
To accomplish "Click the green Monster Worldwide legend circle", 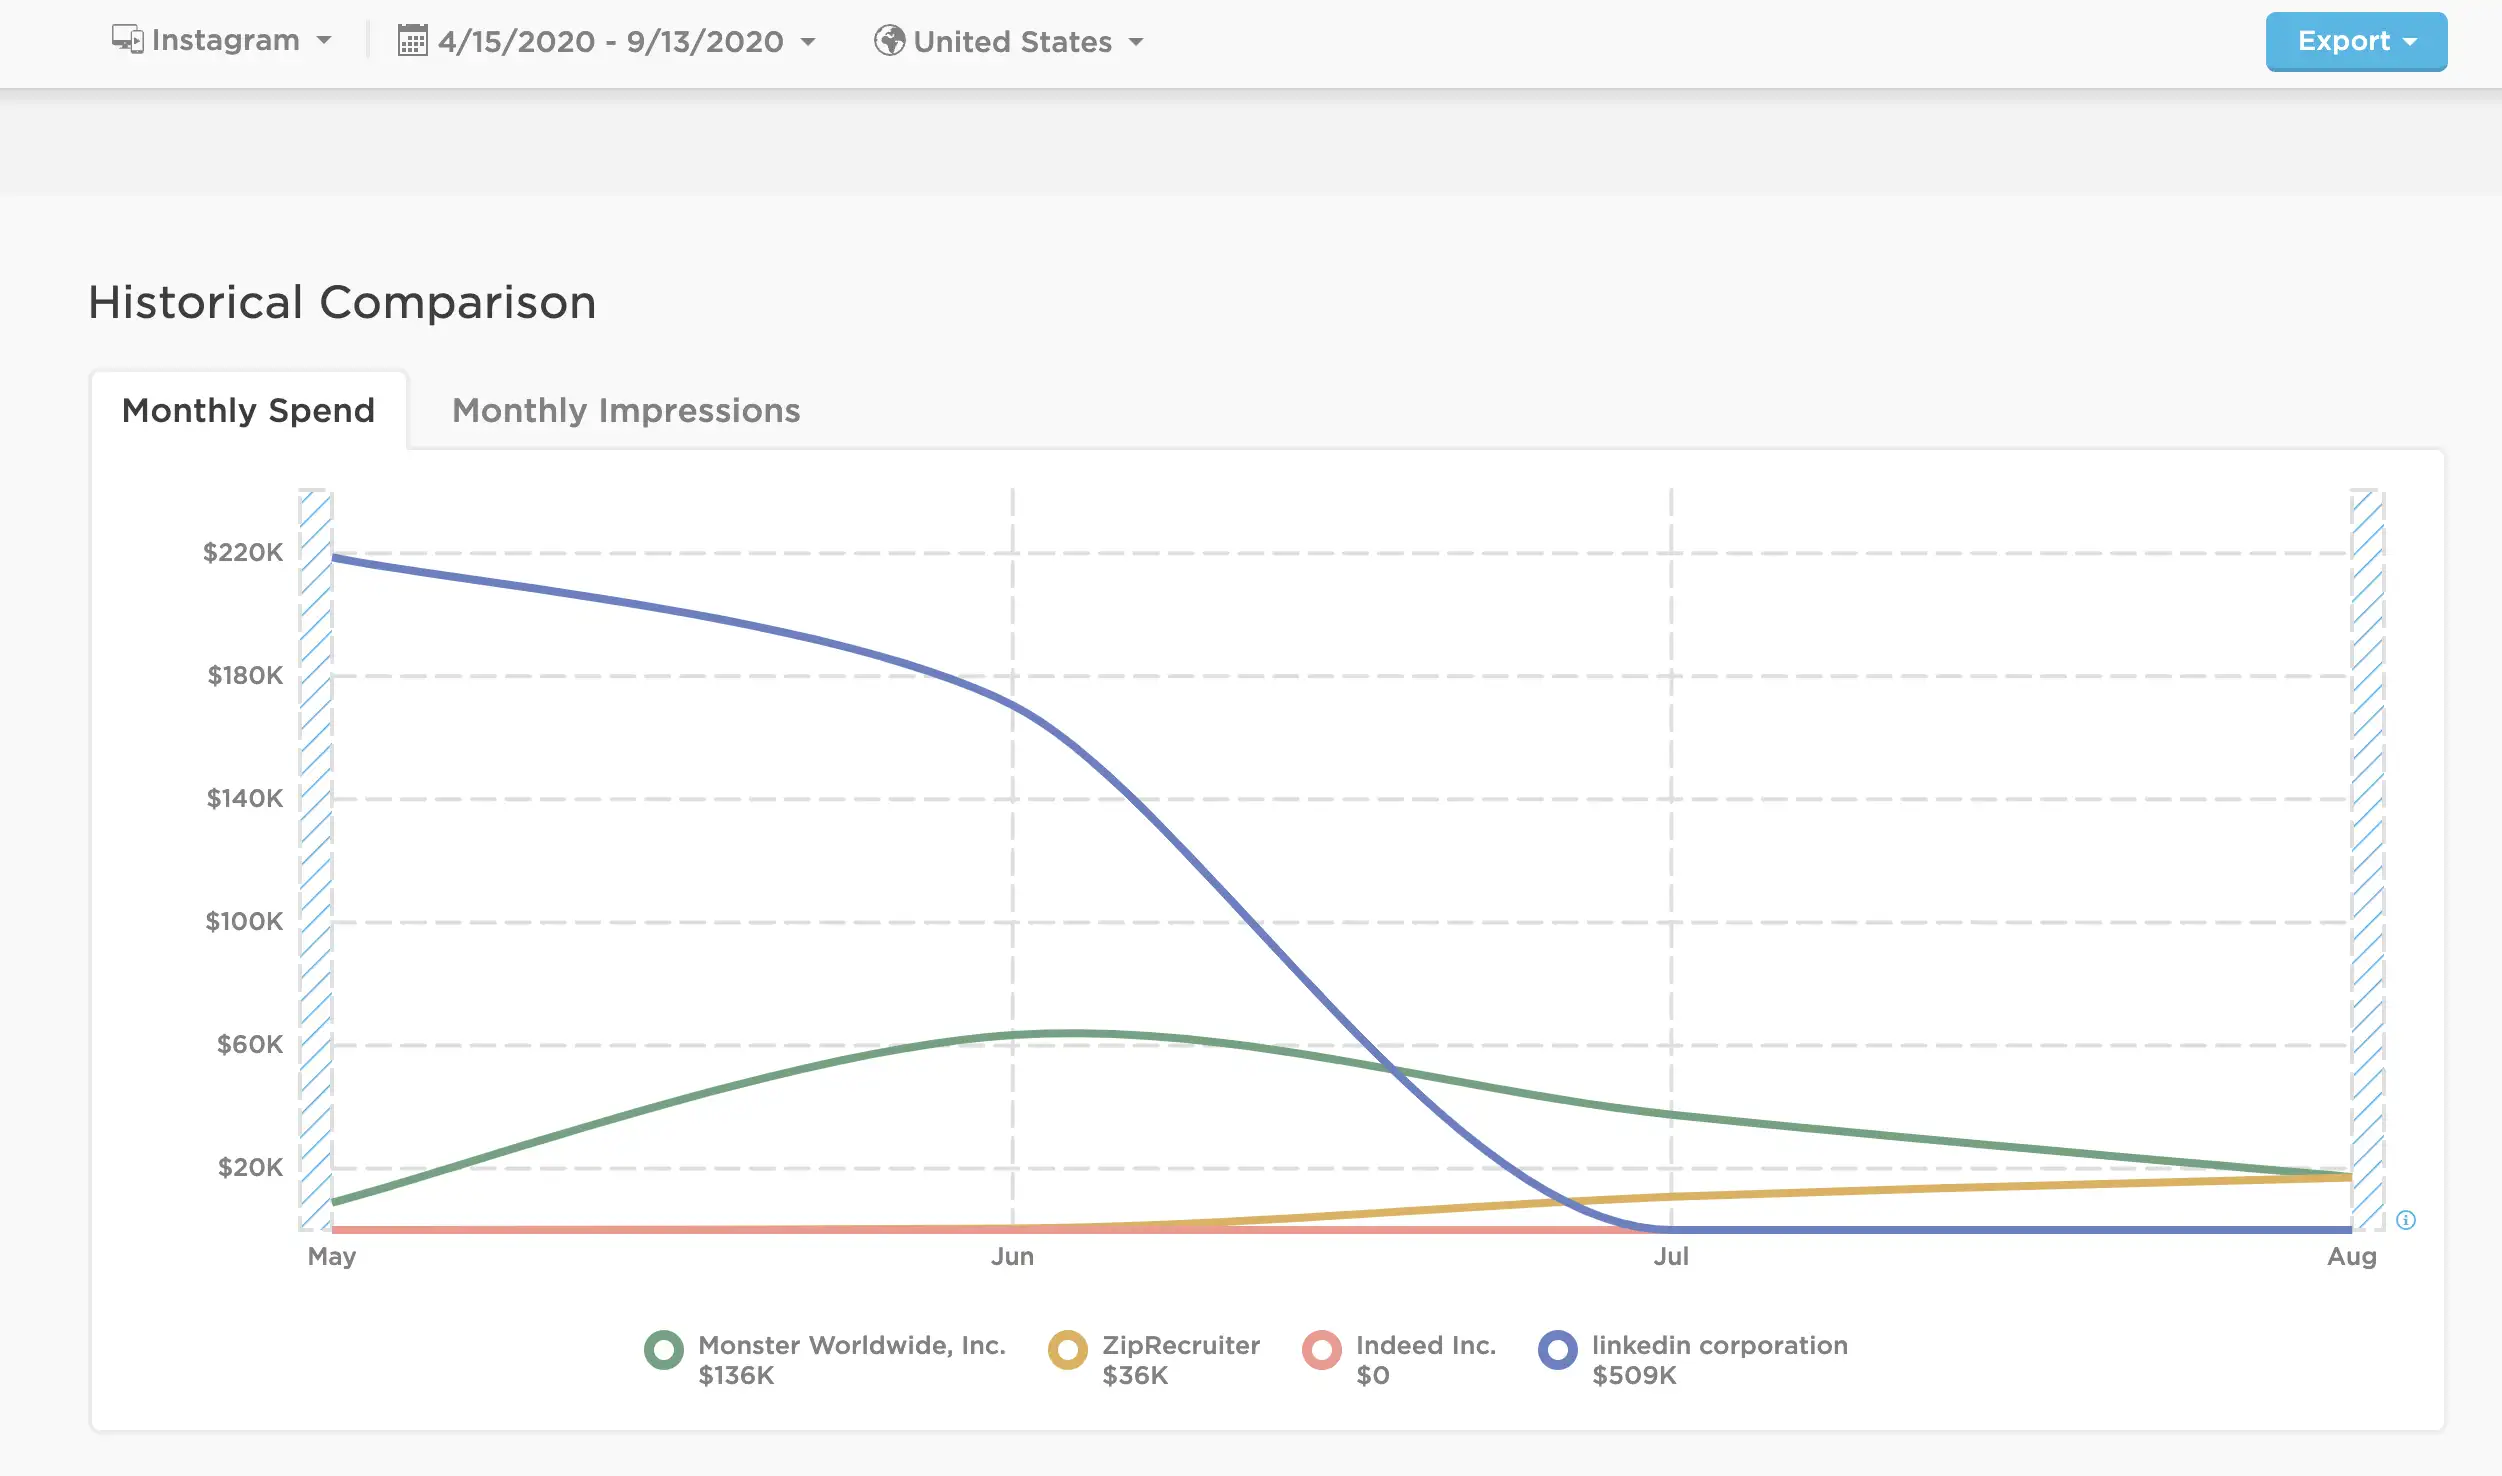I will 664,1351.
